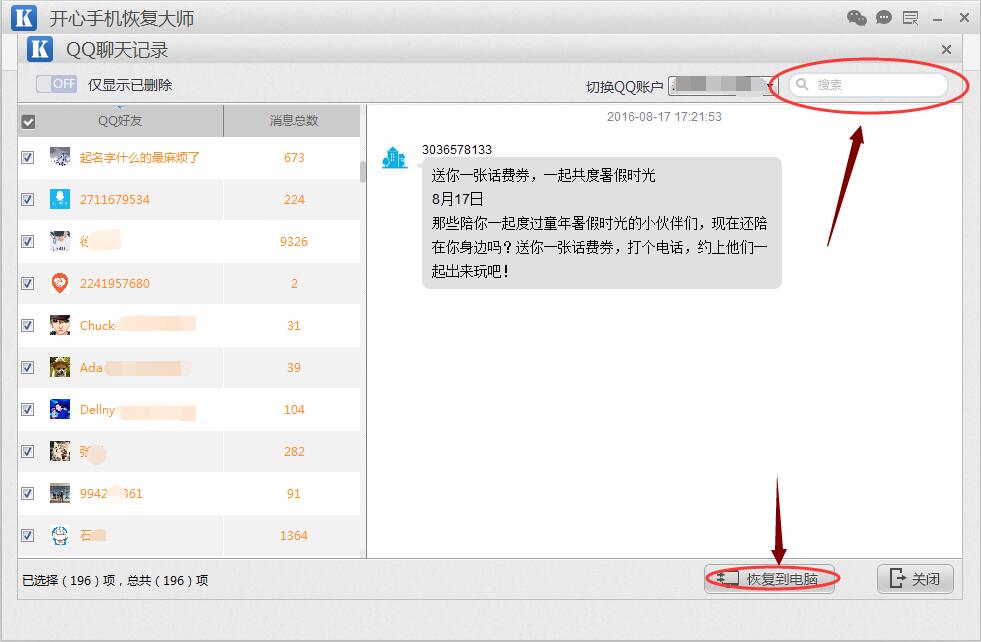Select contact name 2241957680
The height and width of the screenshot is (642, 981).
tap(114, 283)
